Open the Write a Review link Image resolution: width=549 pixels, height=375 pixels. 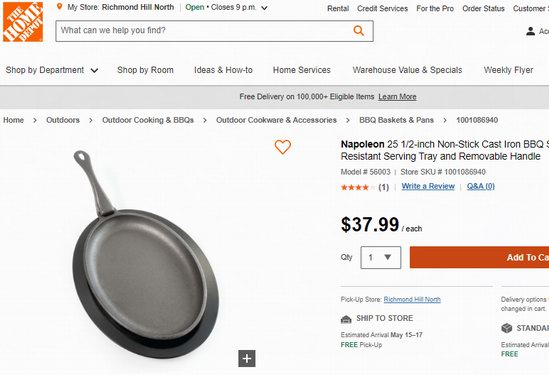point(428,186)
